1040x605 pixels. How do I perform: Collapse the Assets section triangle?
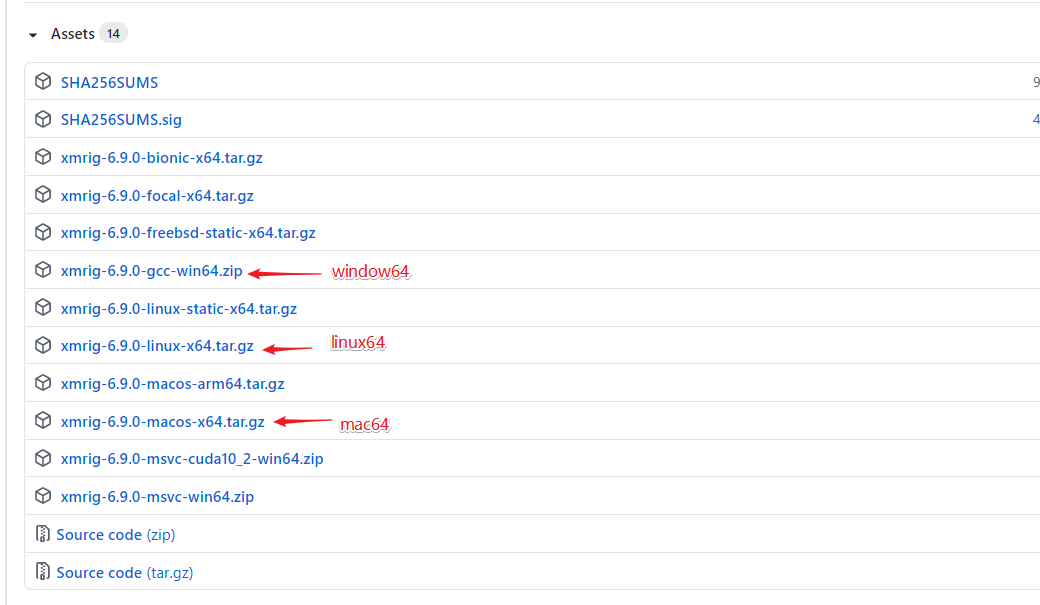33,35
